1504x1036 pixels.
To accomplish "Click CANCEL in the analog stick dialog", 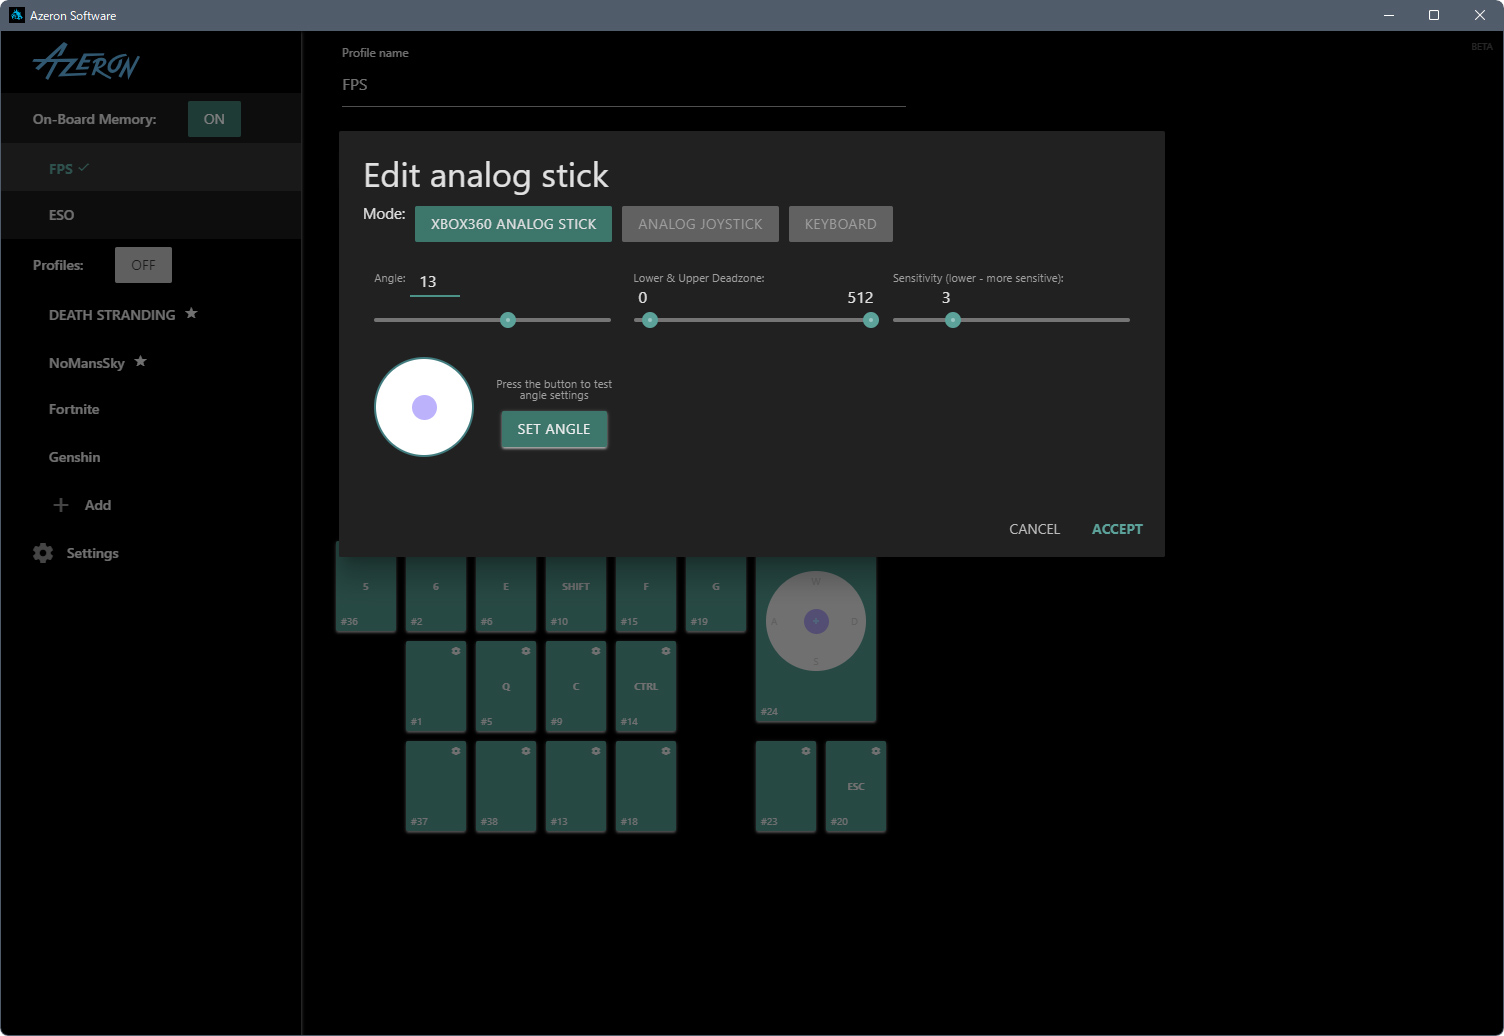I will click(1034, 529).
